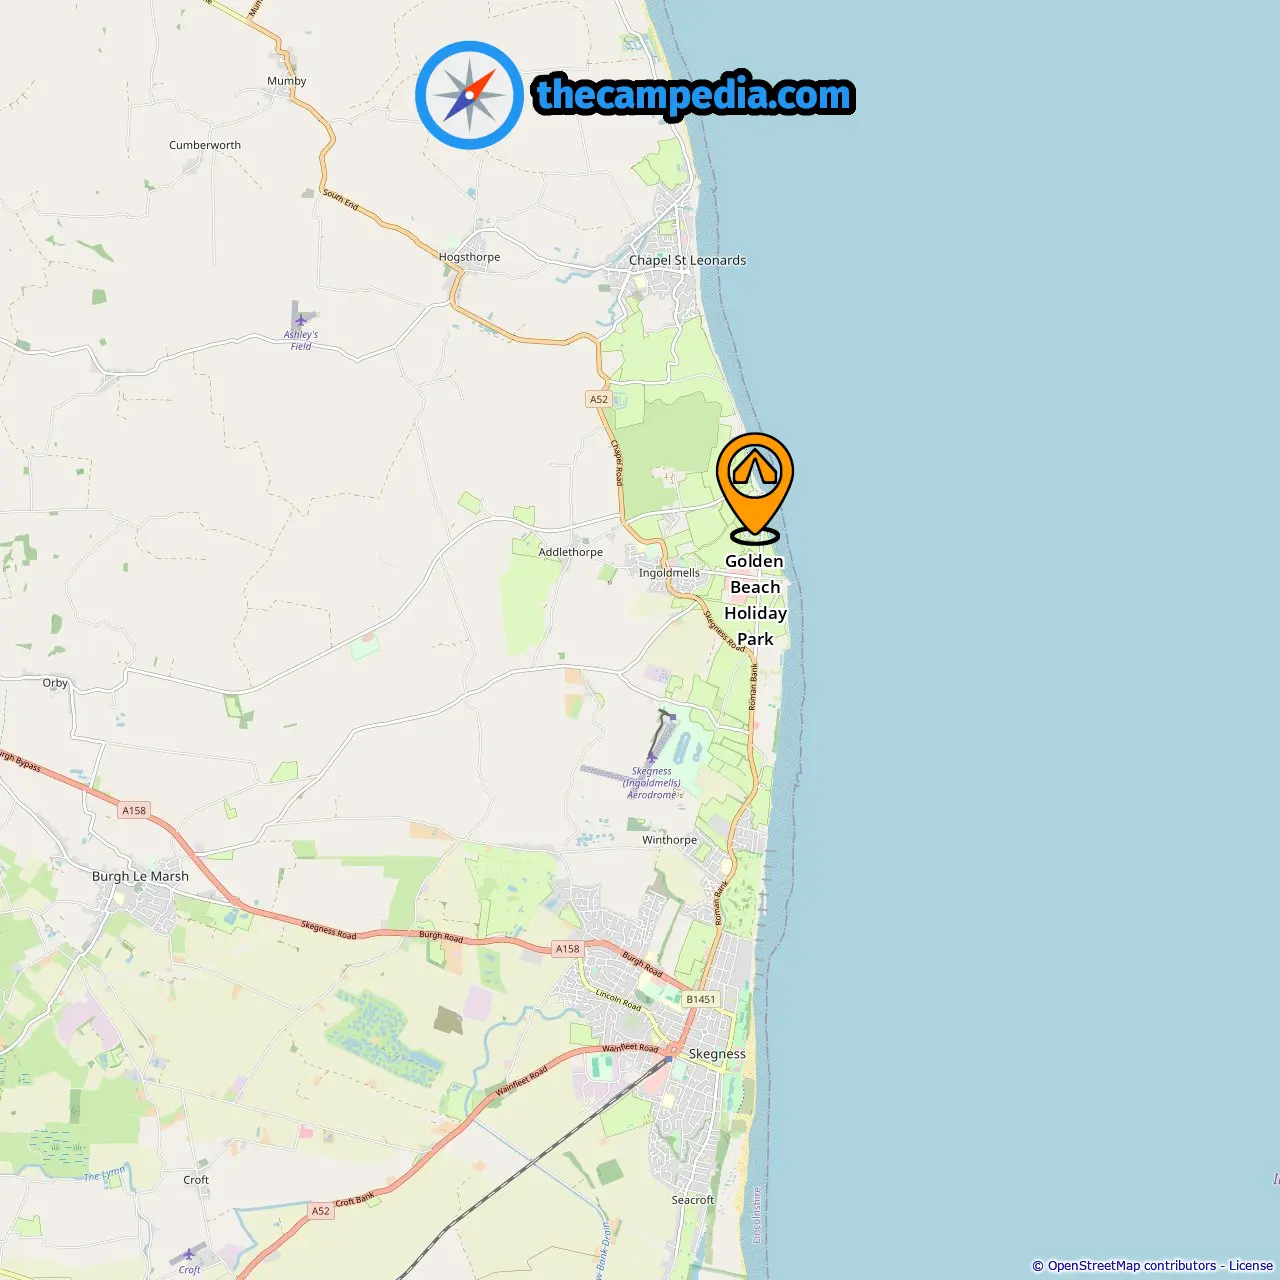
Task: Click the Skegness town label
Action: (x=717, y=1054)
